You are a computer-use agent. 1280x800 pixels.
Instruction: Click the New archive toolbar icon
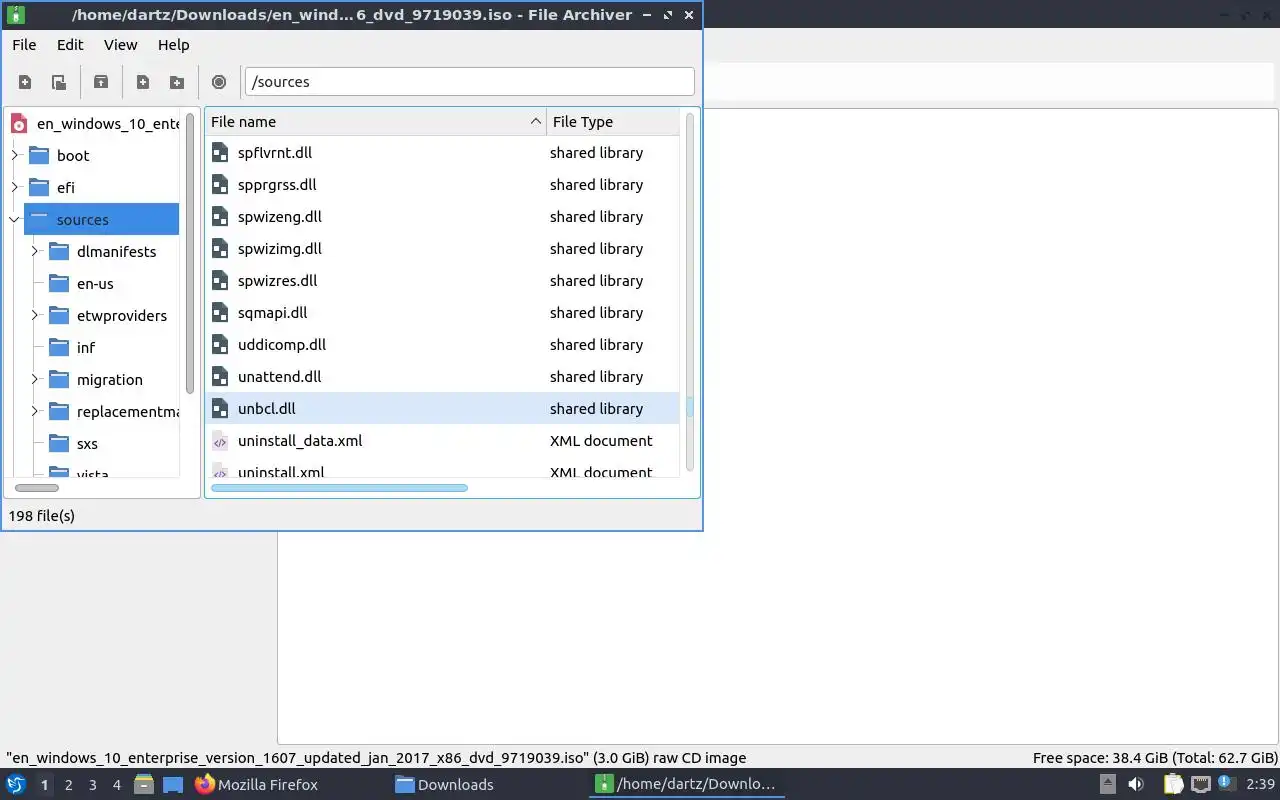pyautogui.click(x=25, y=82)
